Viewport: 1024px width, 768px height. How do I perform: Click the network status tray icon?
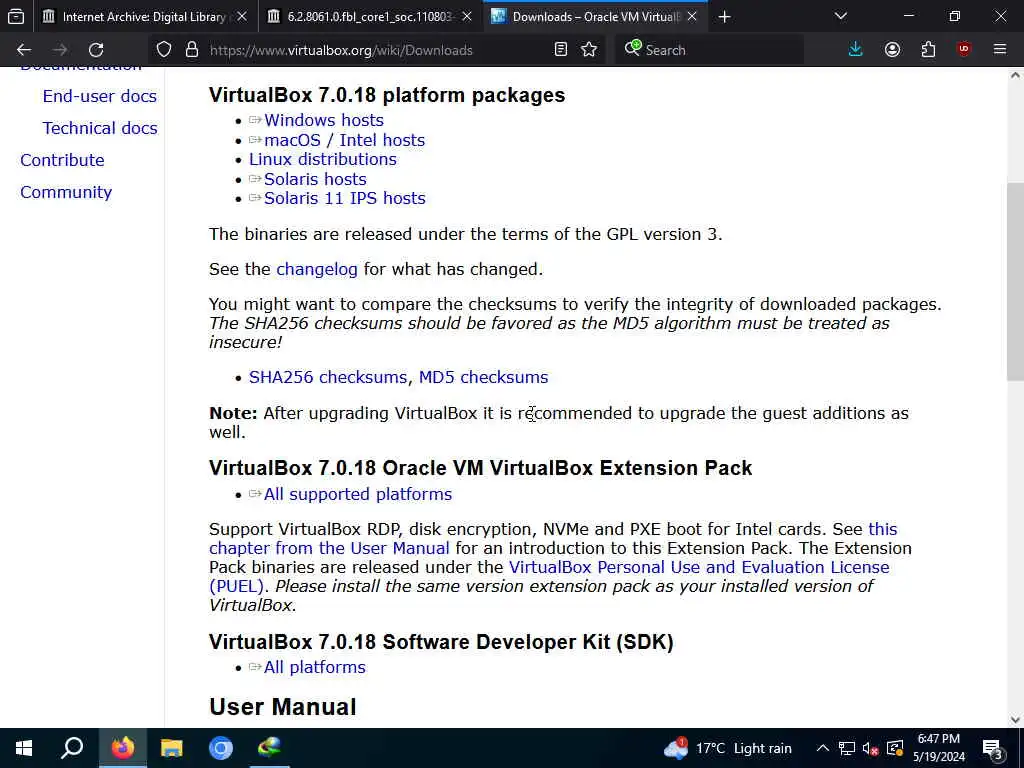pos(847,748)
